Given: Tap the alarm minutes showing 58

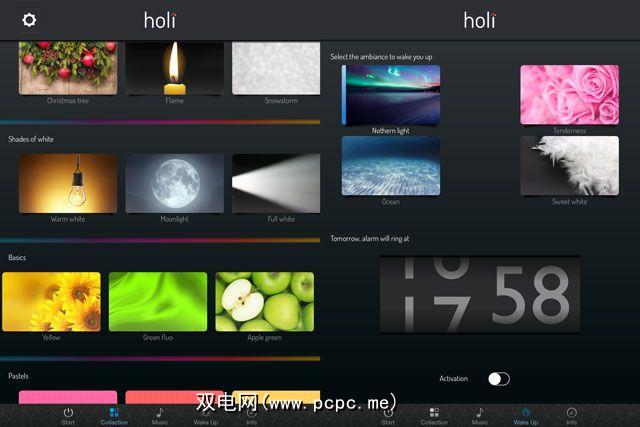Looking at the screenshot, I should pyautogui.click(x=531, y=295).
